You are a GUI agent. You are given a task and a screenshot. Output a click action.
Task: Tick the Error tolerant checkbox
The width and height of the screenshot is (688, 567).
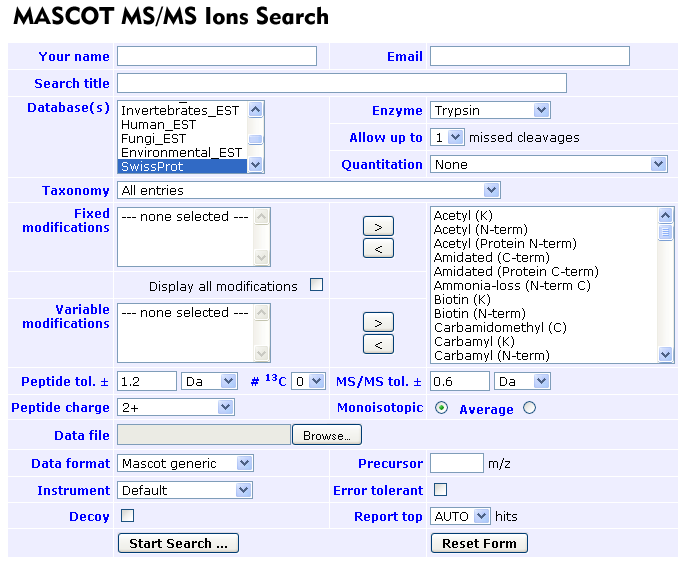point(441,489)
